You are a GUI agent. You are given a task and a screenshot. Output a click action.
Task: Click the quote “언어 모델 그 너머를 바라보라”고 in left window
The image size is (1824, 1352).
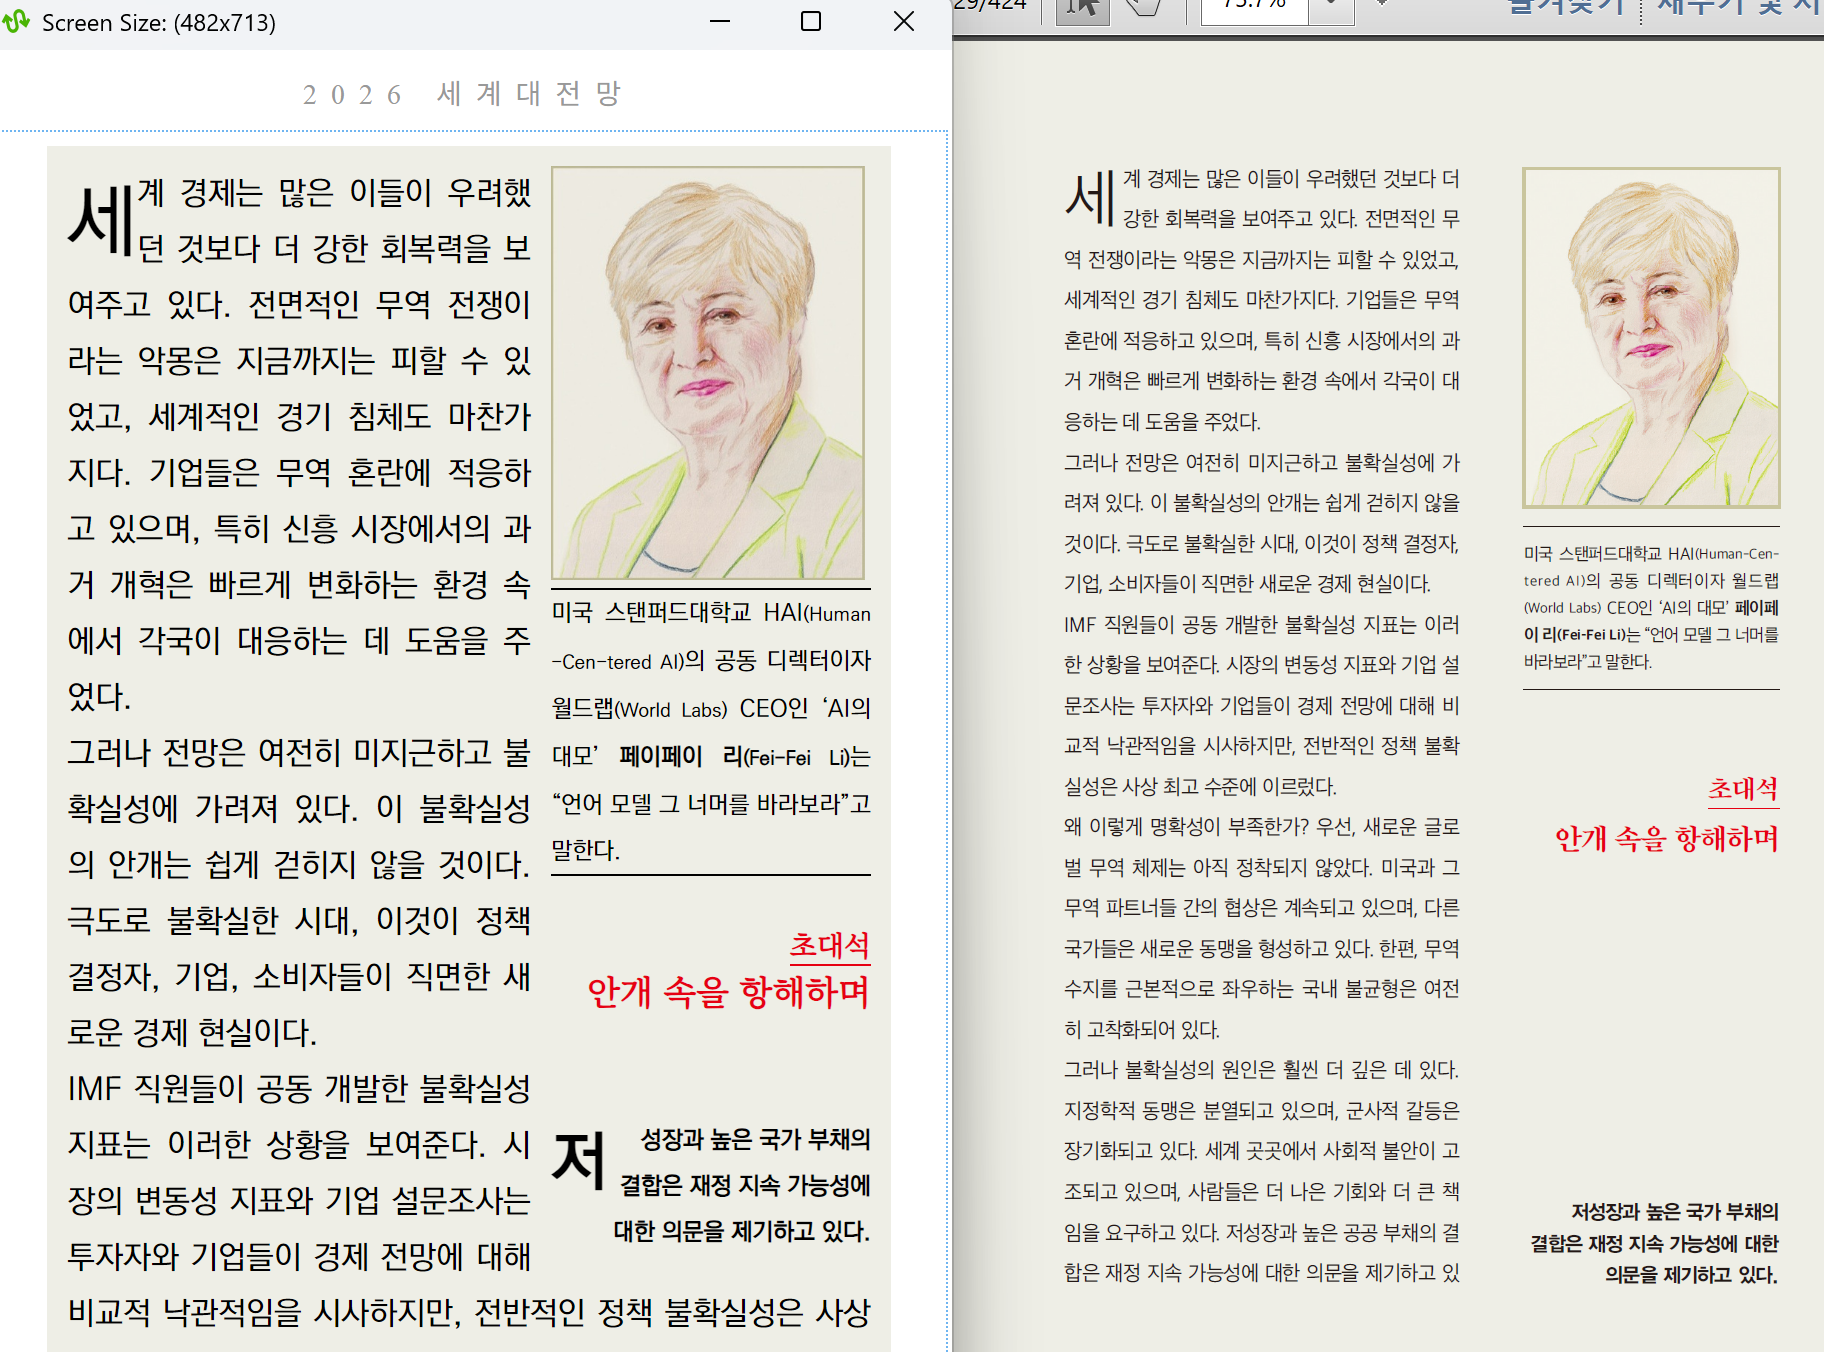click(x=711, y=804)
